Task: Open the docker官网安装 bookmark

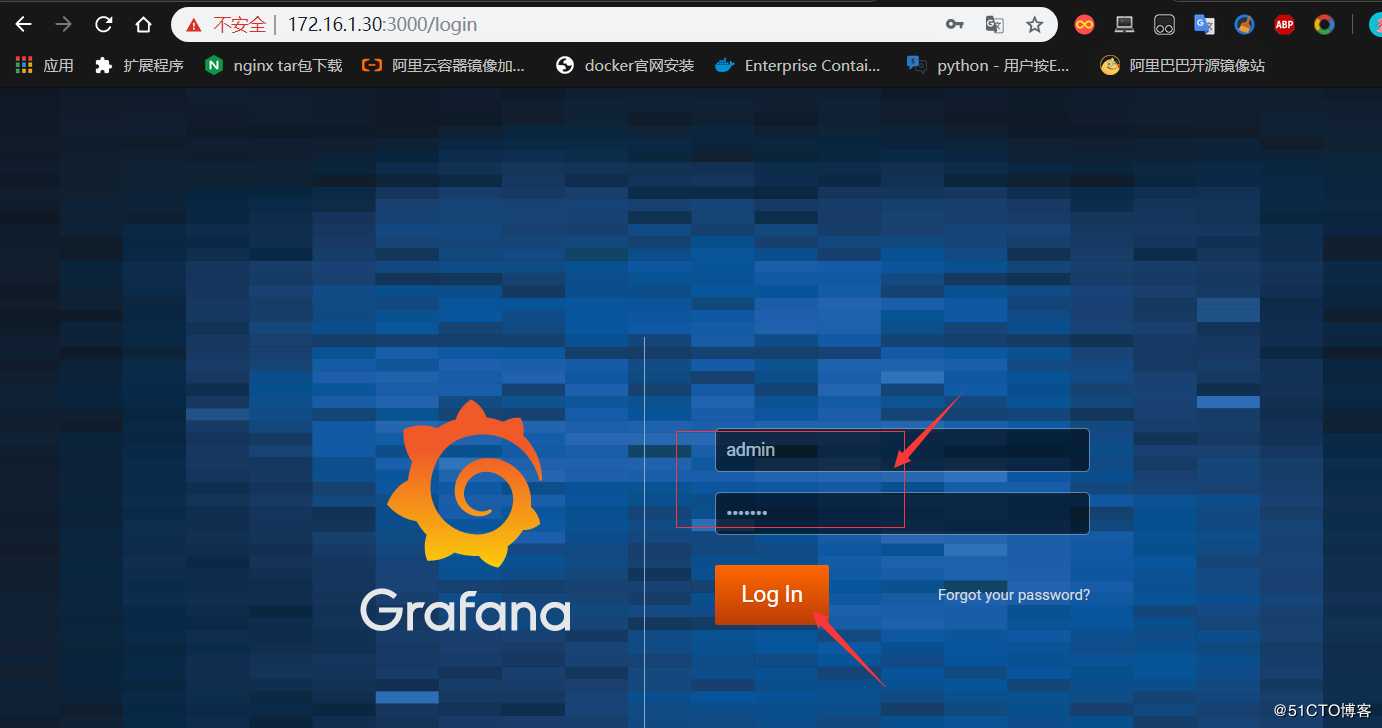Action: (x=625, y=65)
